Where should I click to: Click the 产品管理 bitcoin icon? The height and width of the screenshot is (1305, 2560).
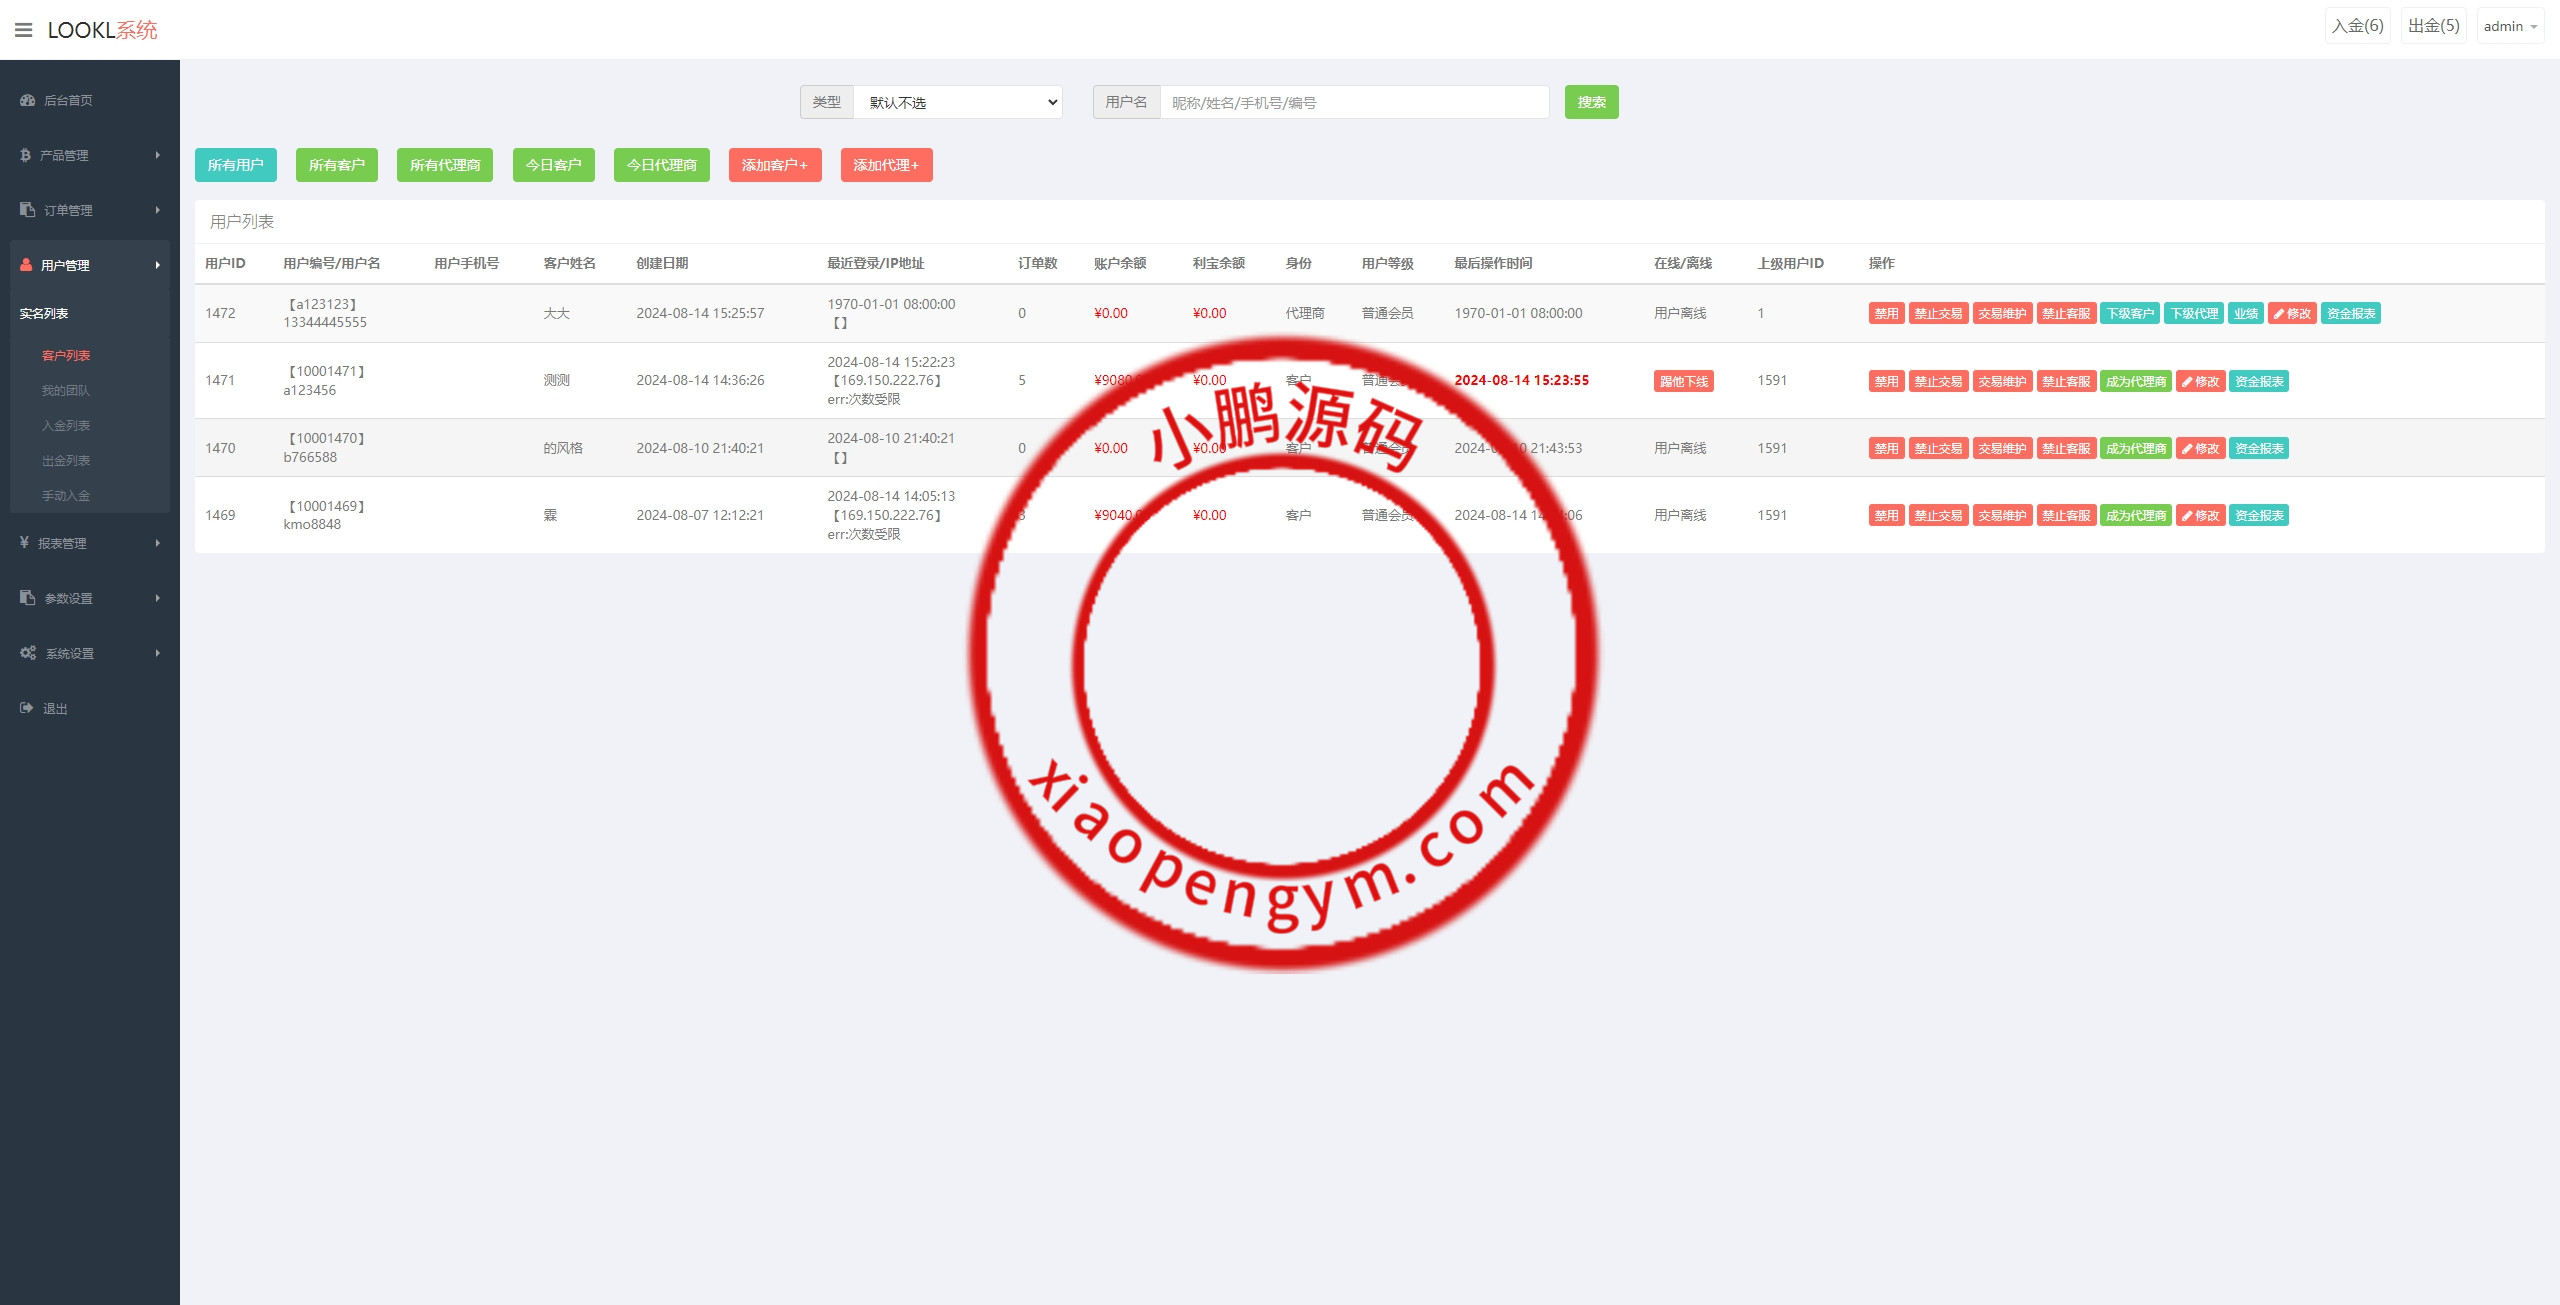(26, 155)
